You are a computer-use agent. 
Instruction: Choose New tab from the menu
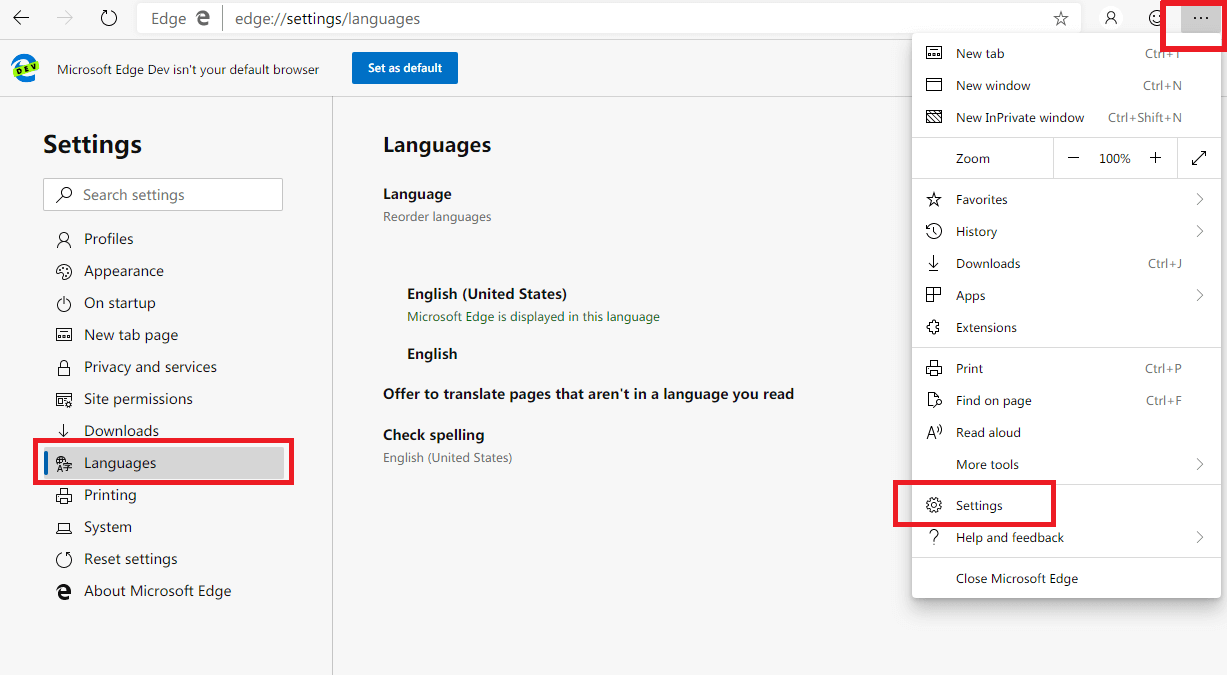point(980,53)
